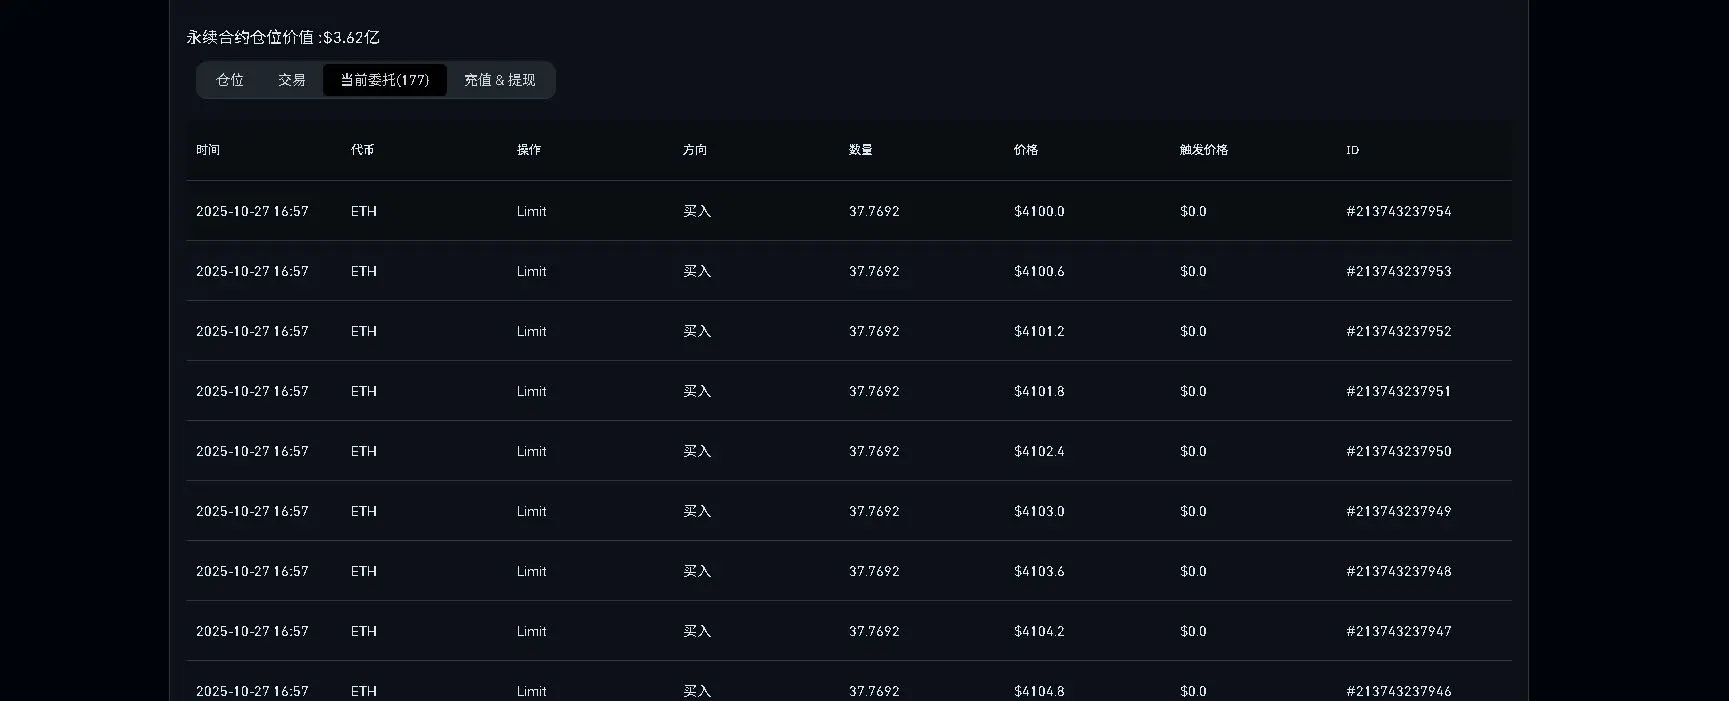
Task: Click ETH token in $4100.0 order row
Action: tap(364, 211)
